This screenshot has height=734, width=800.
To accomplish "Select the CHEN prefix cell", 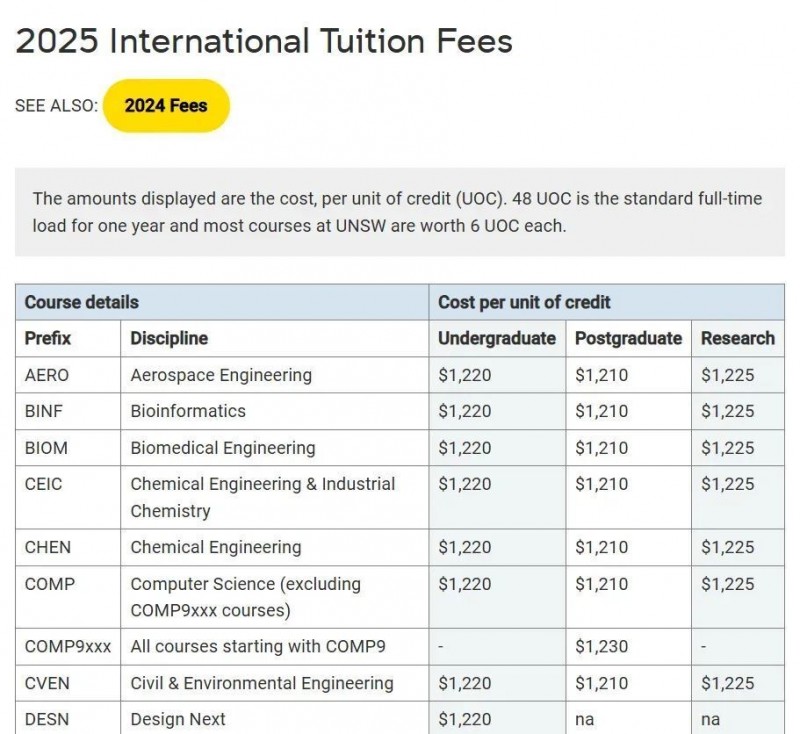I will click(68, 547).
